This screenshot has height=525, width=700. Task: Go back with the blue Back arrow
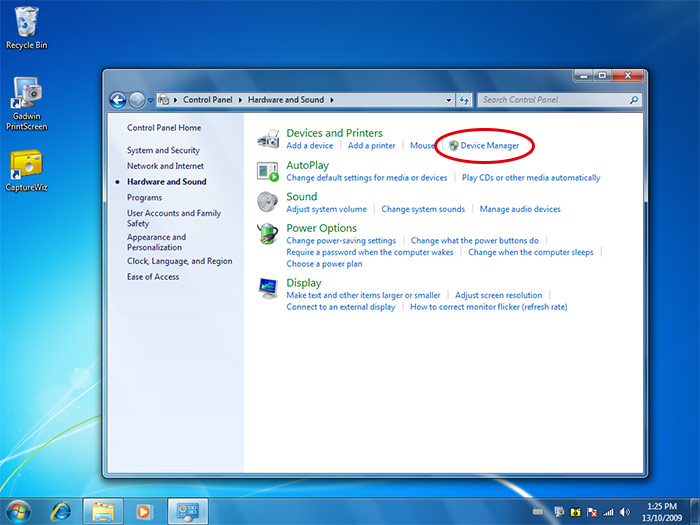tap(118, 100)
